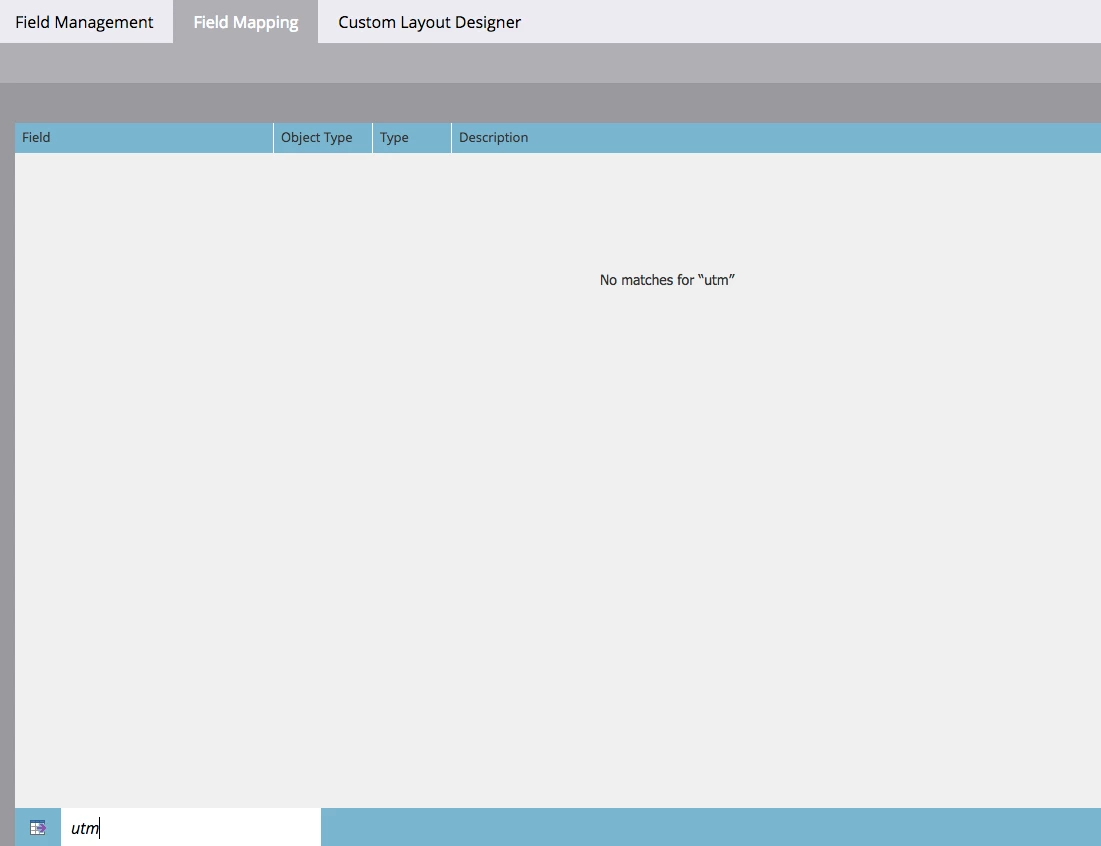This screenshot has height=846, width=1101.
Task: Select the Field Mapping tab
Action: click(x=246, y=22)
